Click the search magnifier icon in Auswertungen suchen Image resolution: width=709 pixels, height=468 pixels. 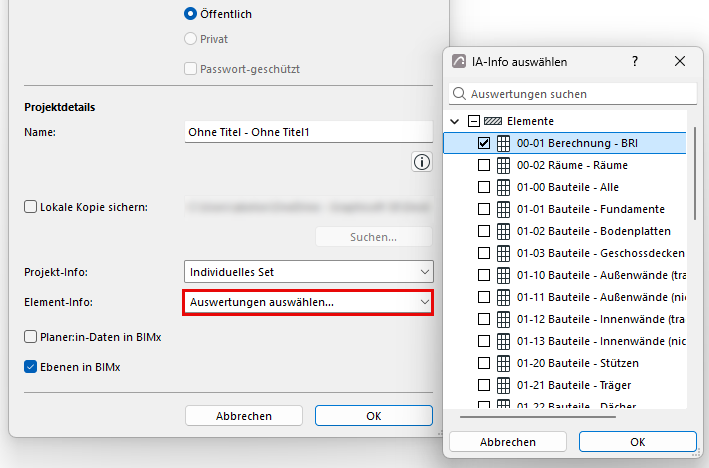pos(459,94)
